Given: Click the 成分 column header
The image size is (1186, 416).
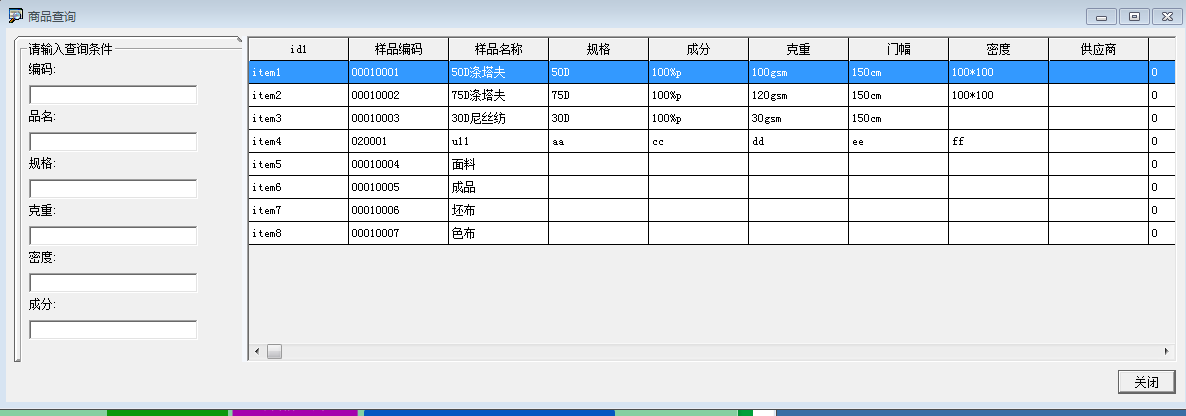Looking at the screenshot, I should 698,49.
